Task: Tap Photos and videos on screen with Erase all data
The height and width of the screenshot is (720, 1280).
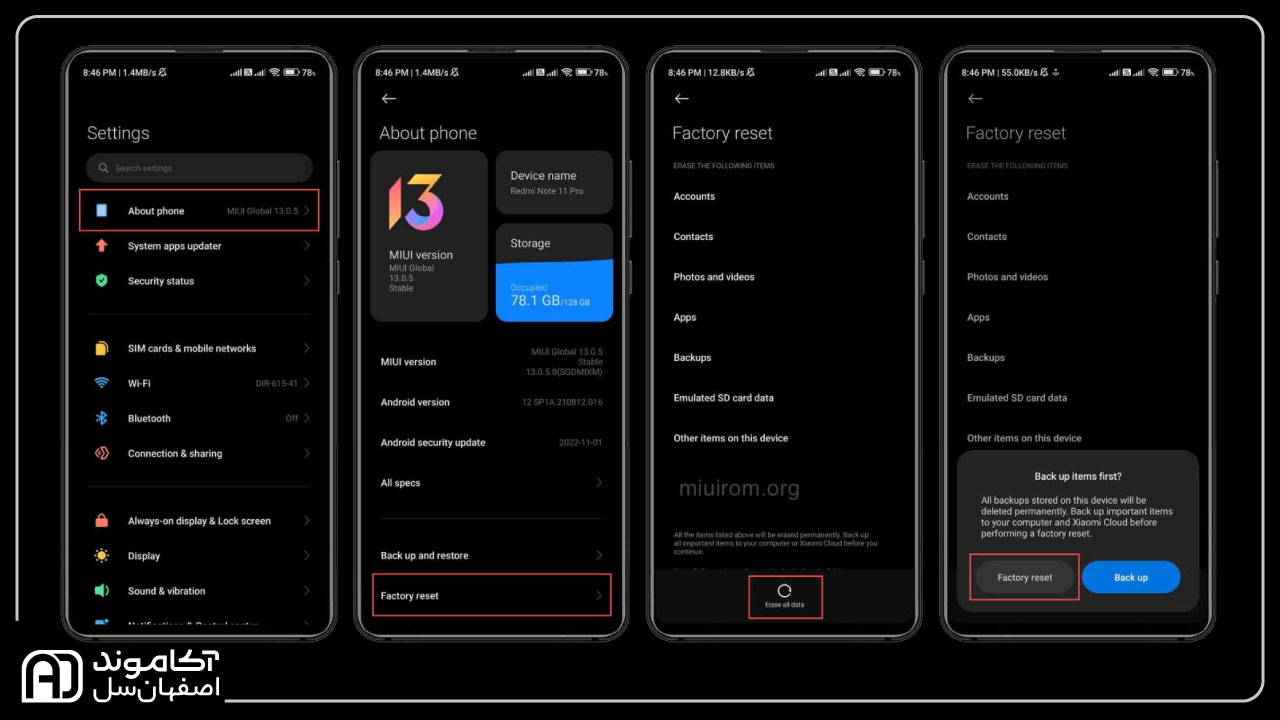Action: click(x=714, y=277)
